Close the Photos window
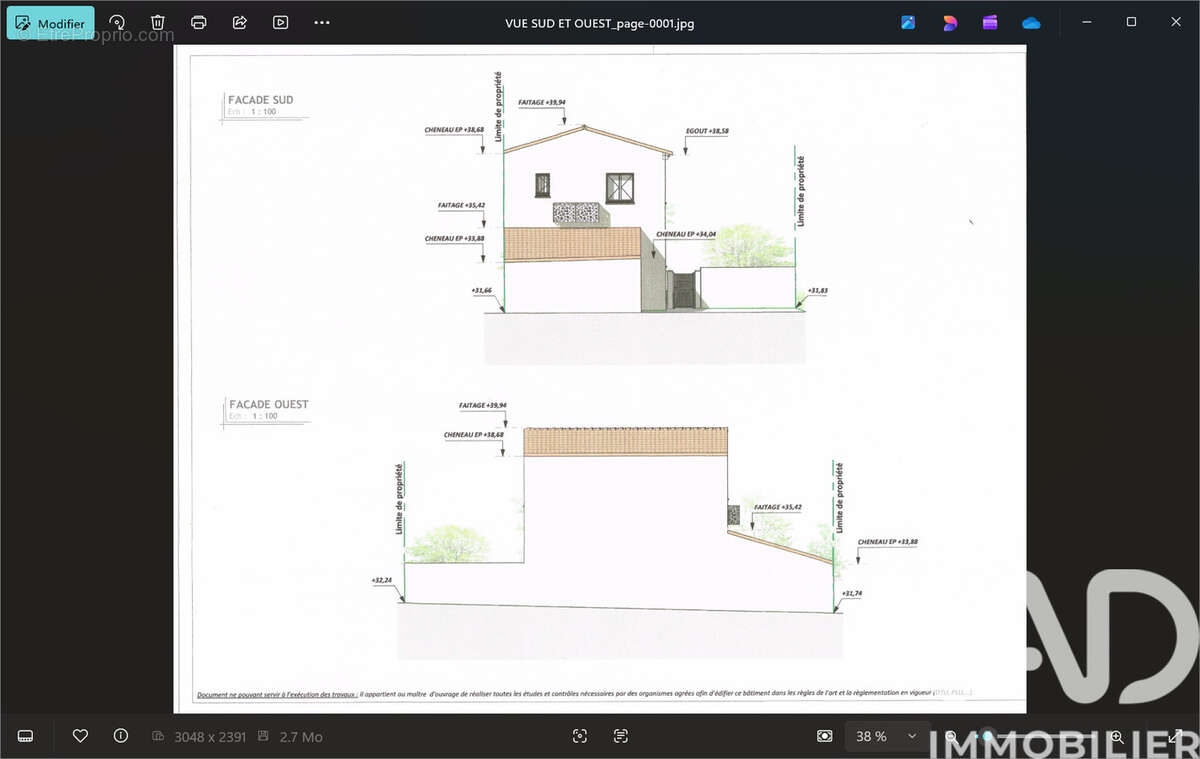1200x759 pixels. point(1176,22)
